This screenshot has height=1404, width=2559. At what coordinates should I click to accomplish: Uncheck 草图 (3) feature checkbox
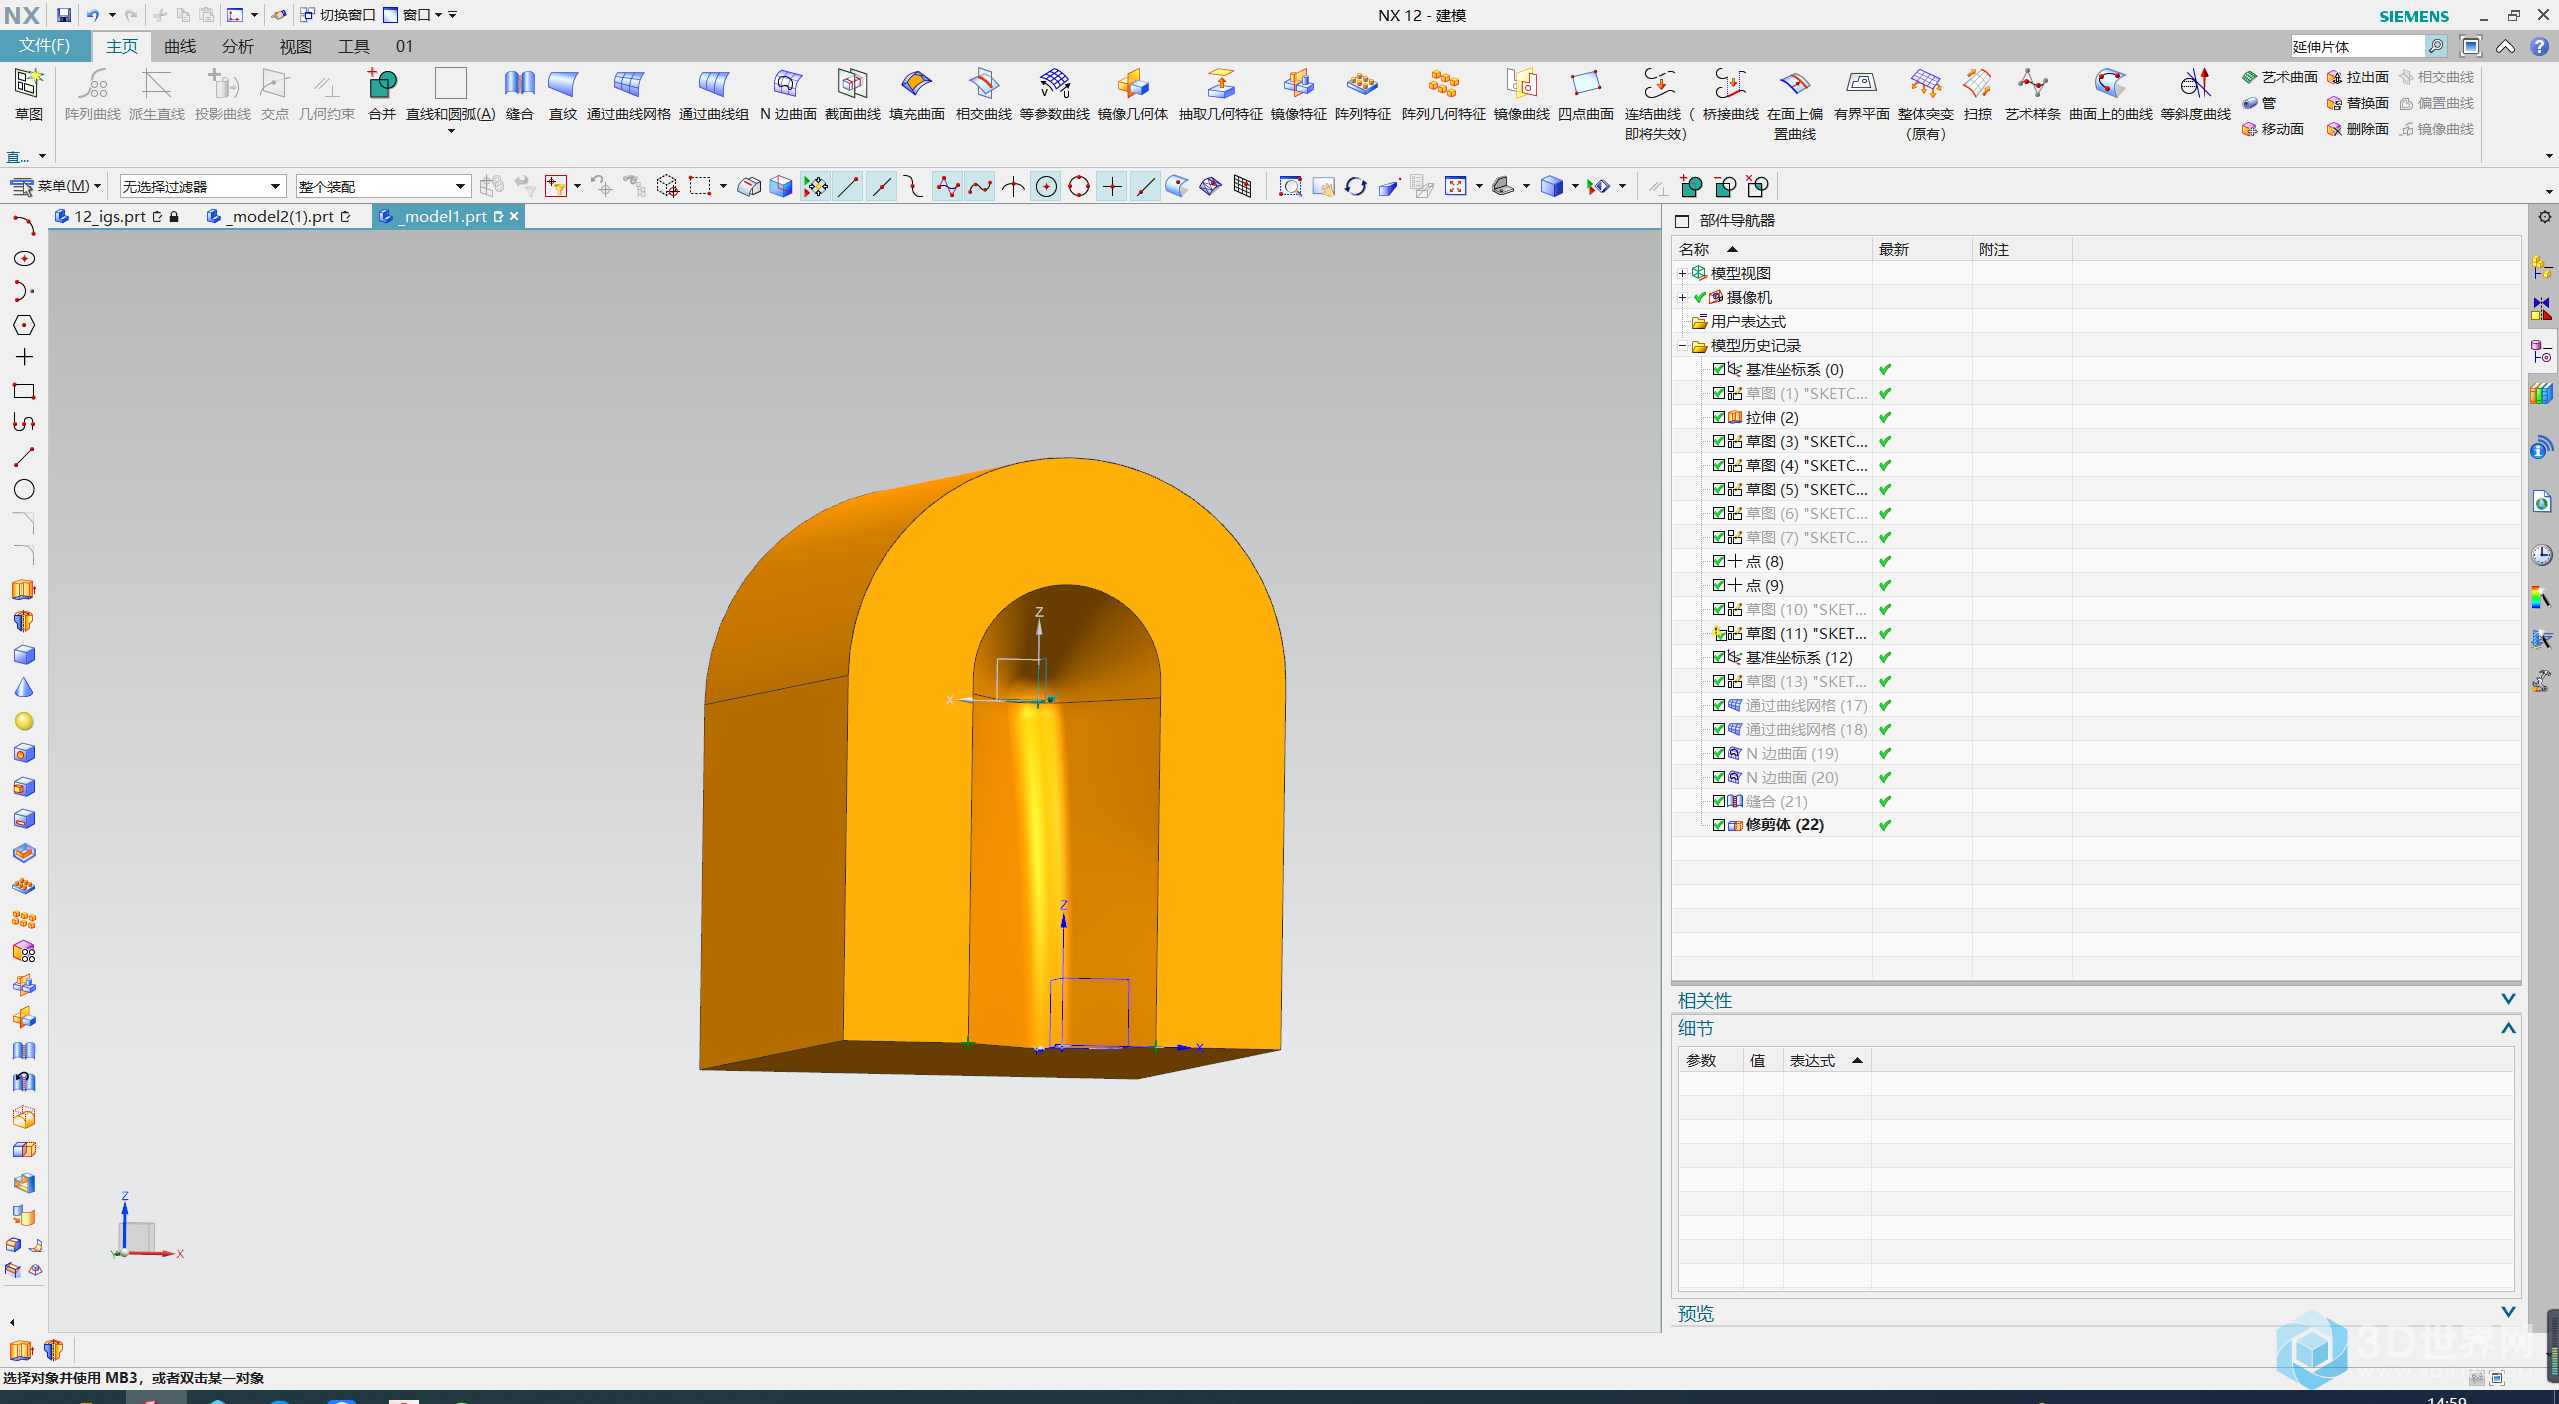[x=1718, y=441]
